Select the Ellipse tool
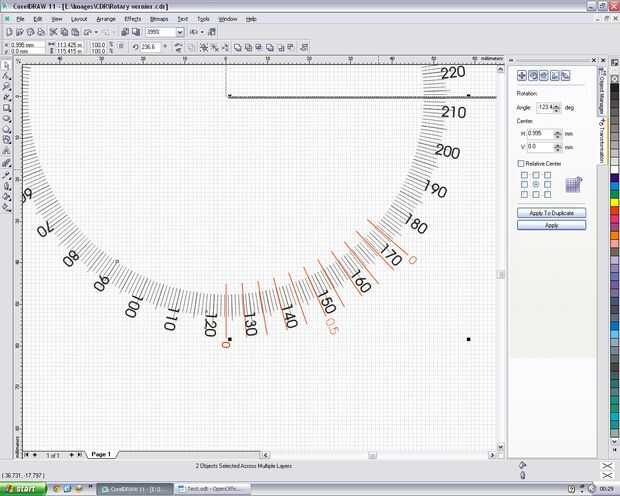Viewport: 620px width, 496px height. point(6,119)
